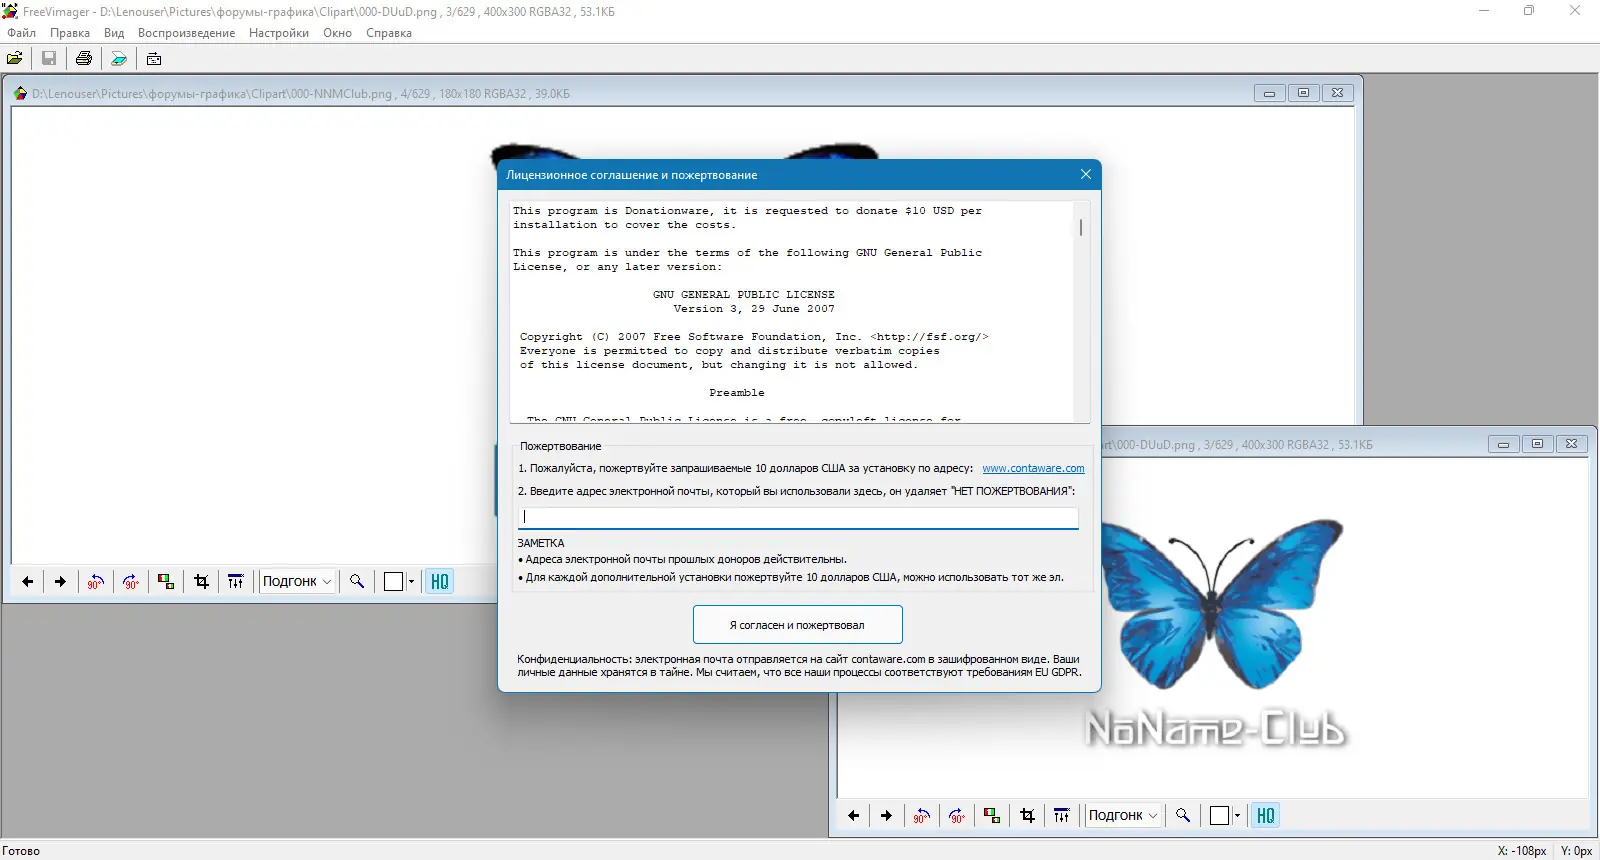Go to next image in DUuD window

[x=887, y=816]
